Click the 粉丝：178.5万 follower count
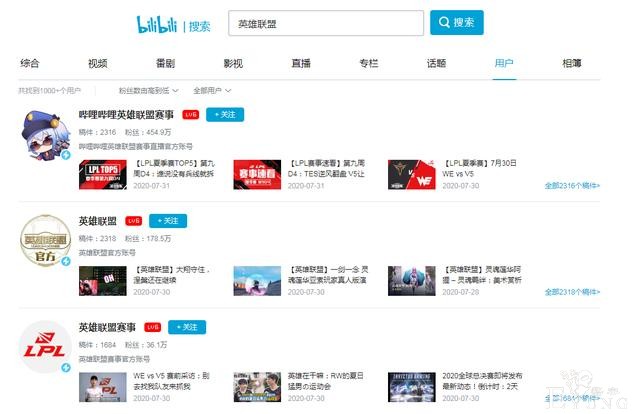Image resolution: width=640 pixels, height=414 pixels. coord(148,238)
